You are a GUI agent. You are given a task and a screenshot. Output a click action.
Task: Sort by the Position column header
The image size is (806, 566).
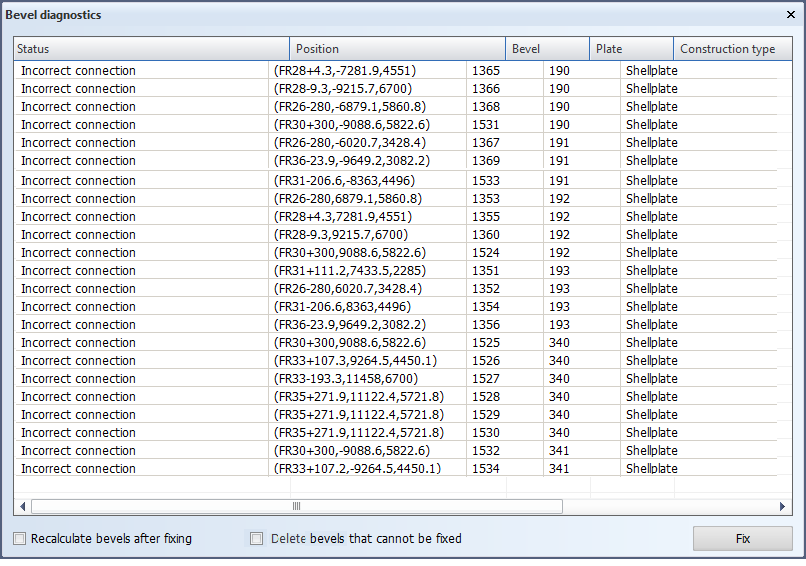(397, 49)
